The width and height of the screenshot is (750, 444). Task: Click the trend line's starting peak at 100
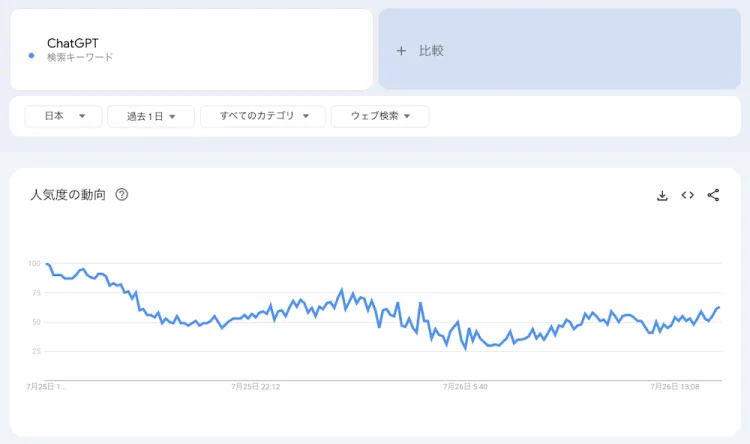[47, 264]
